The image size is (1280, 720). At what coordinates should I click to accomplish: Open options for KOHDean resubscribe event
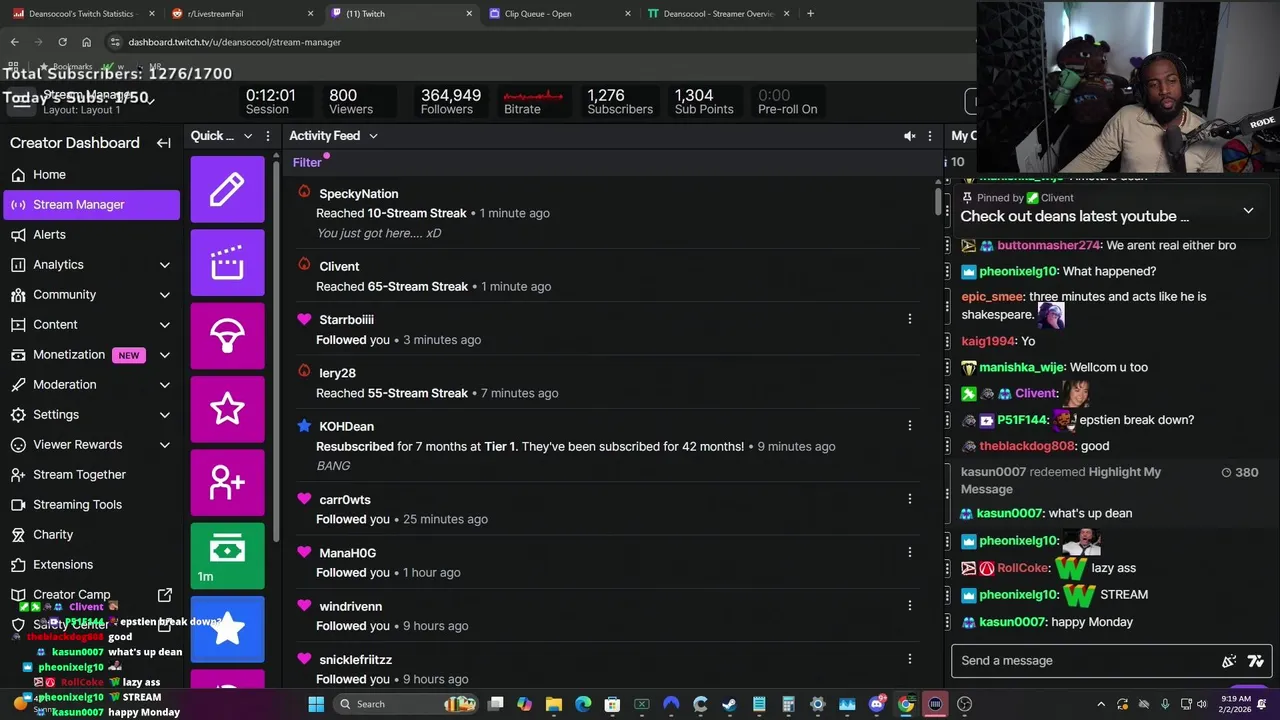point(909,425)
